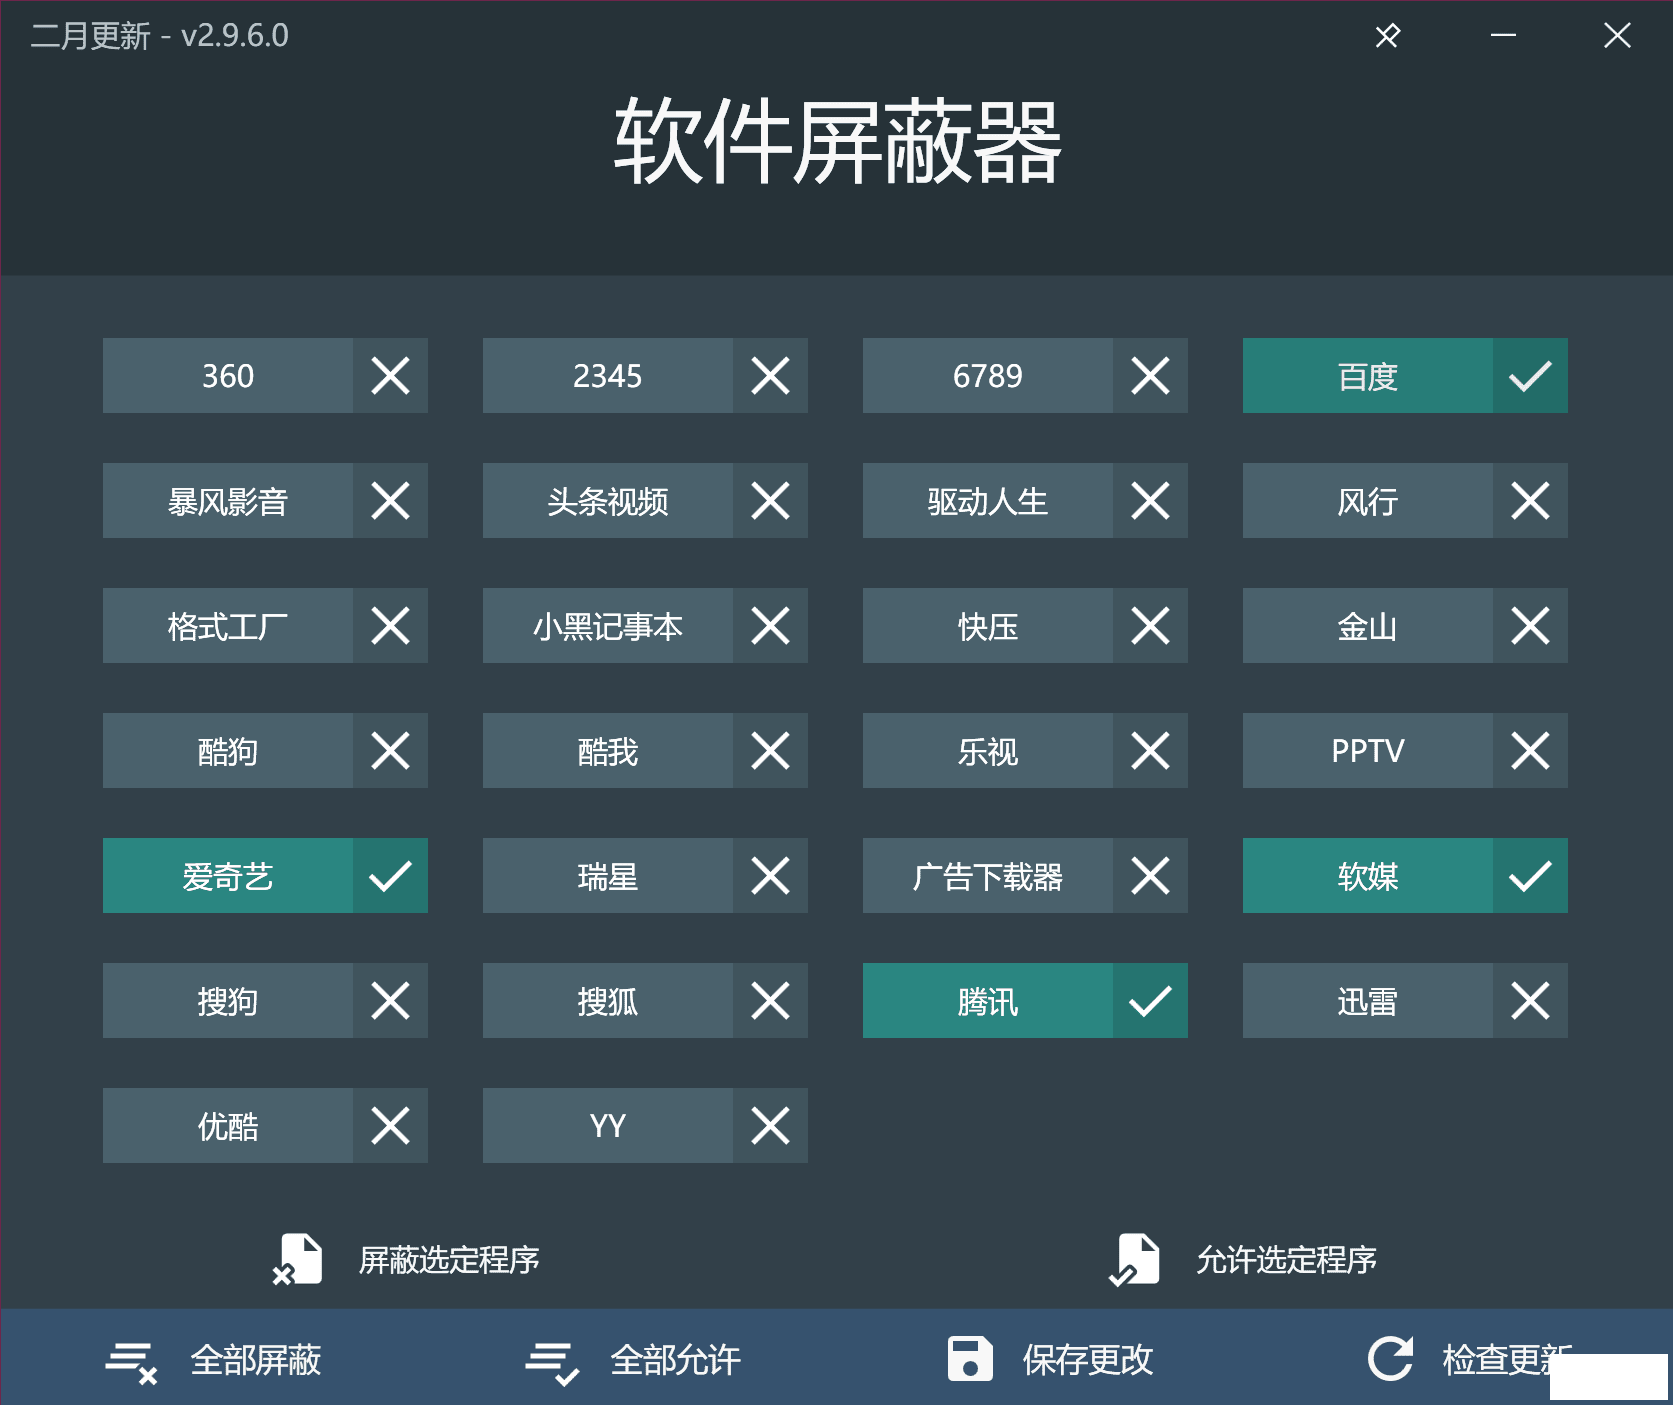
Task: Click the X icon next to 酷狗
Action: [390, 751]
